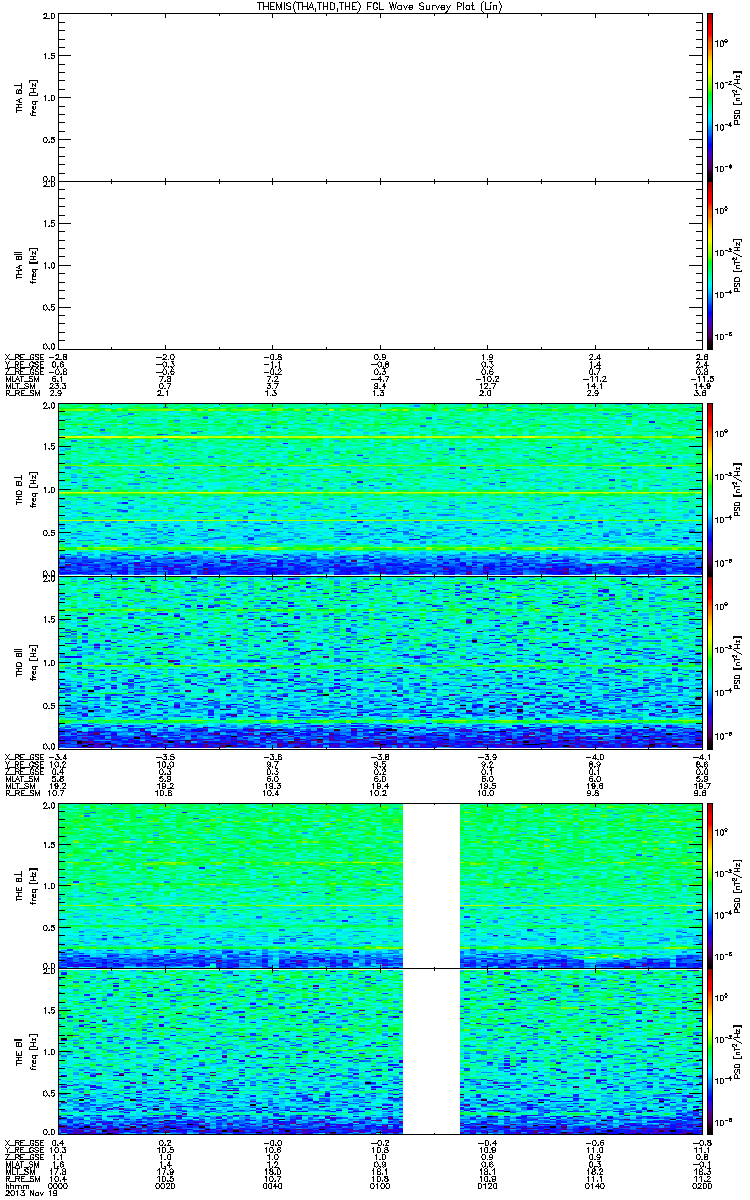Click the PSD color bar beside THD B-perpendicular panel
Screen dimensions: 750x1200
click(x=710, y=489)
